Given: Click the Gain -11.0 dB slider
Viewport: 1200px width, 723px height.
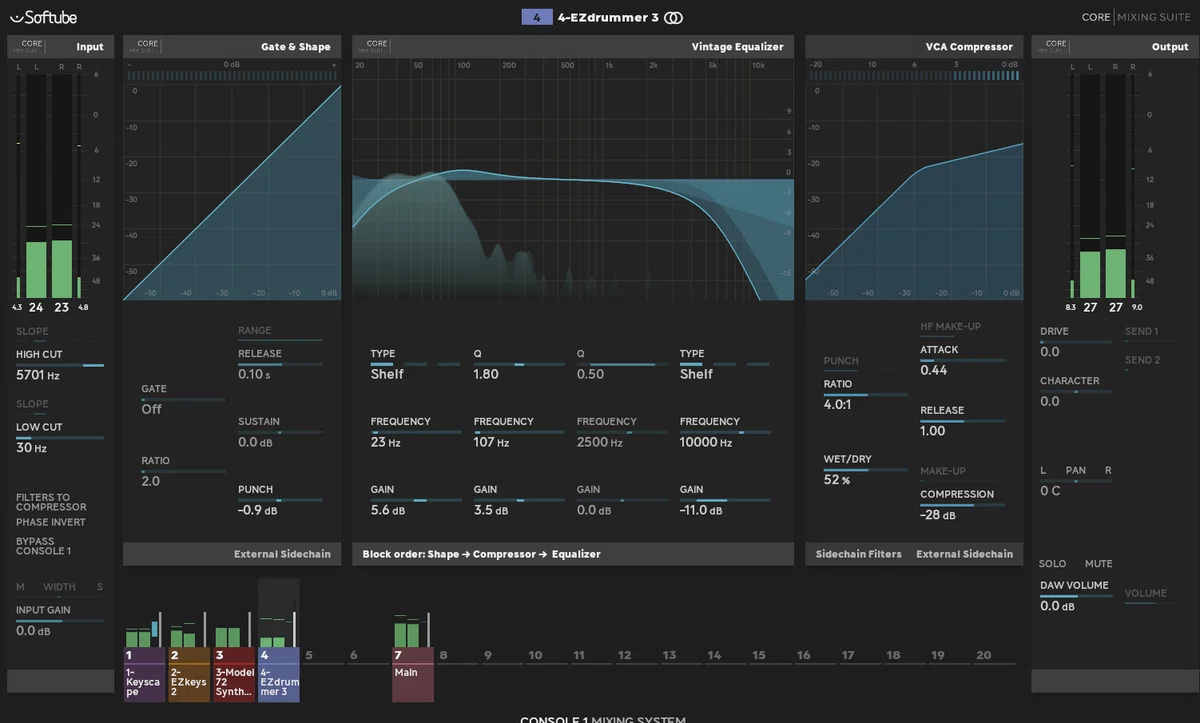Looking at the screenshot, I should [725, 500].
